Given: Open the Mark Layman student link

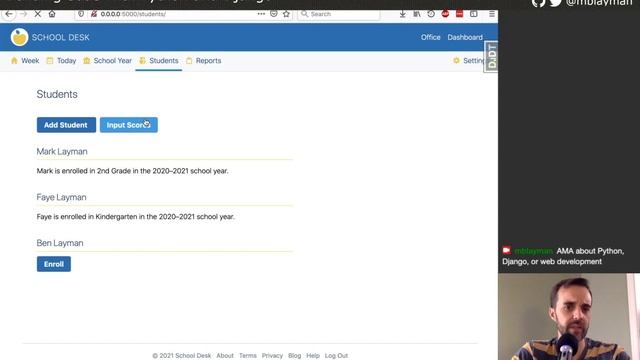Looking at the screenshot, I should tap(62, 151).
